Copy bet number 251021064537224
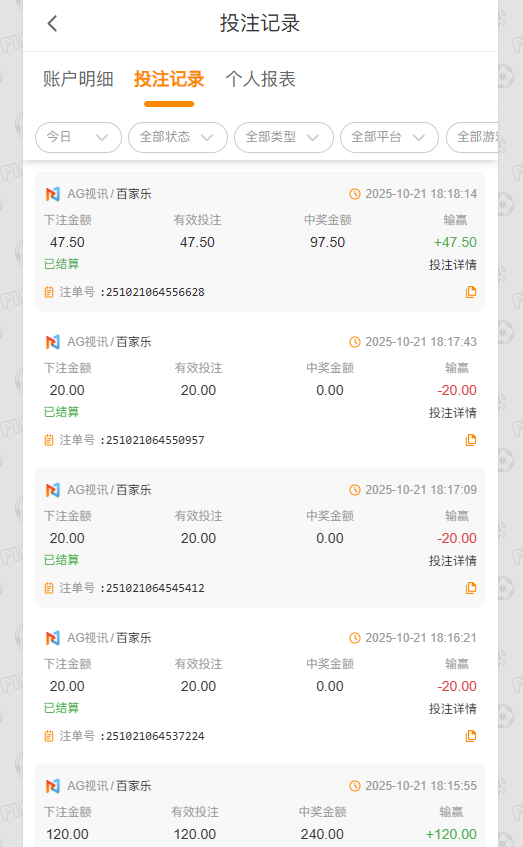The height and width of the screenshot is (847, 523). pos(471,736)
